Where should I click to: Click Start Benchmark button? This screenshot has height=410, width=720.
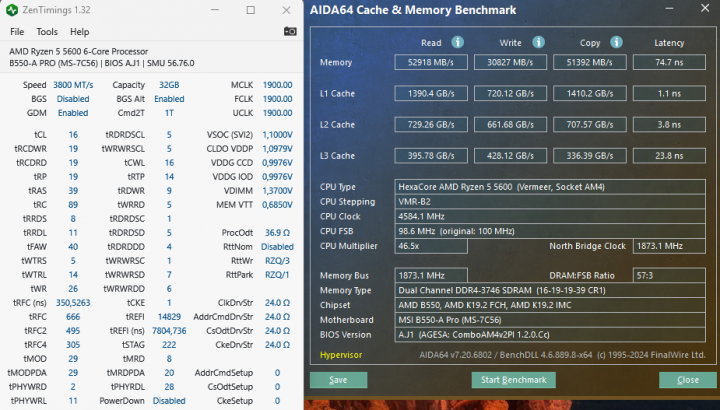coord(513,380)
